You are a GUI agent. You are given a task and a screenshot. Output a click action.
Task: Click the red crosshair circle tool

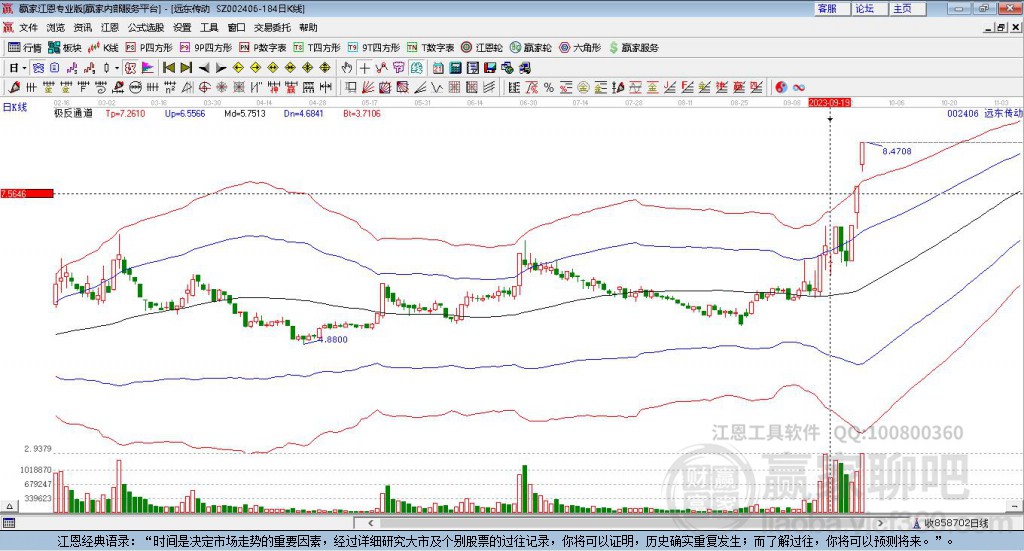[204, 87]
